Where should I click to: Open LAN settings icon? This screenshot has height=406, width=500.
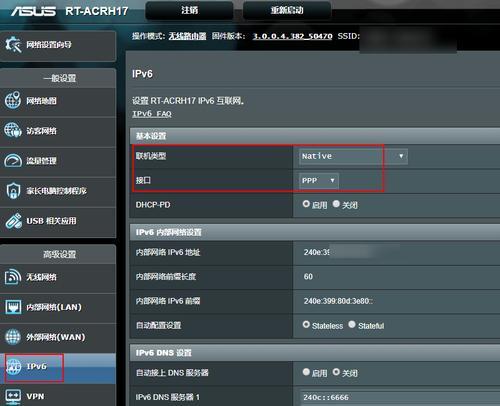(x=13, y=307)
